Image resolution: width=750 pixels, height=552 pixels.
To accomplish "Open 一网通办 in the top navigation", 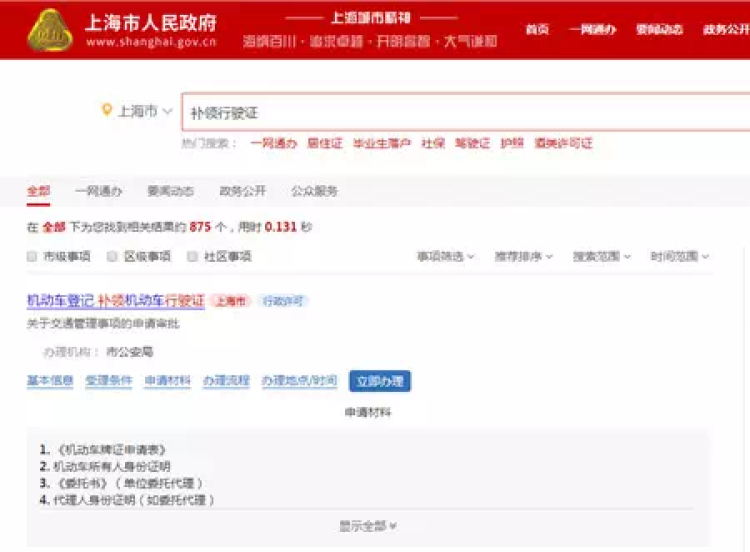I will click(x=592, y=30).
